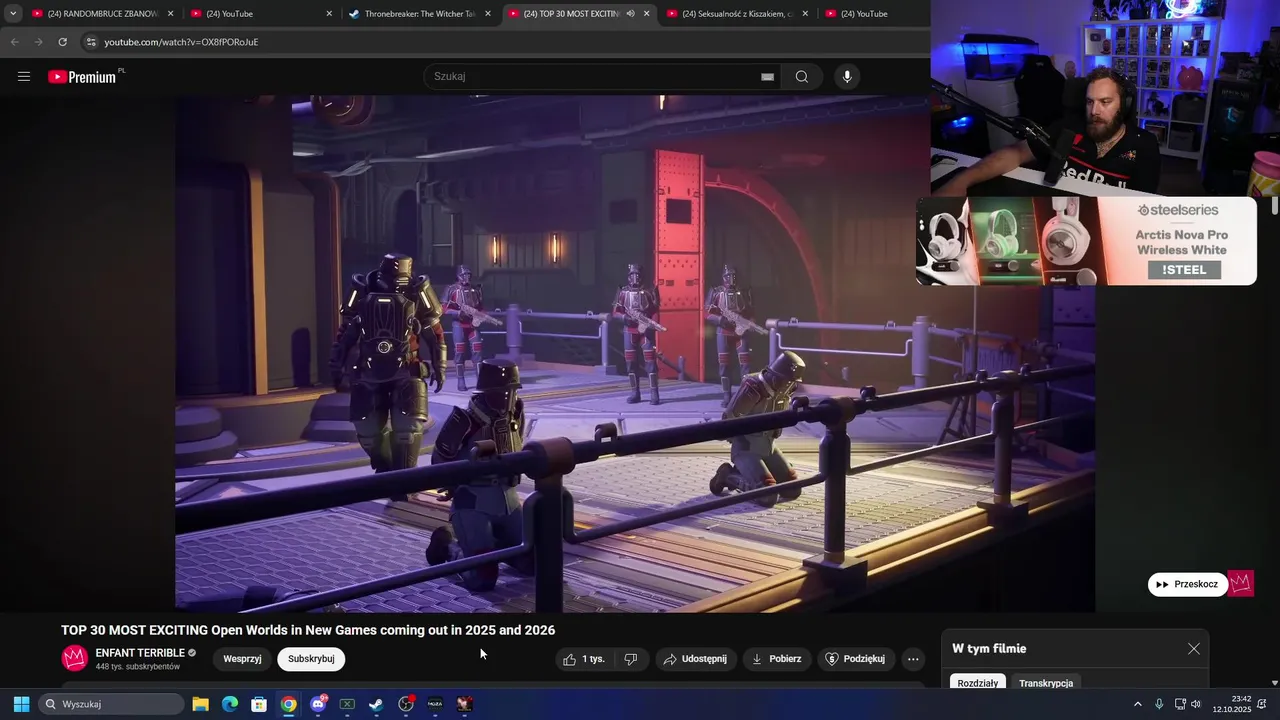Close the RANDOMBRUCE ZBANOW tab

(170, 14)
